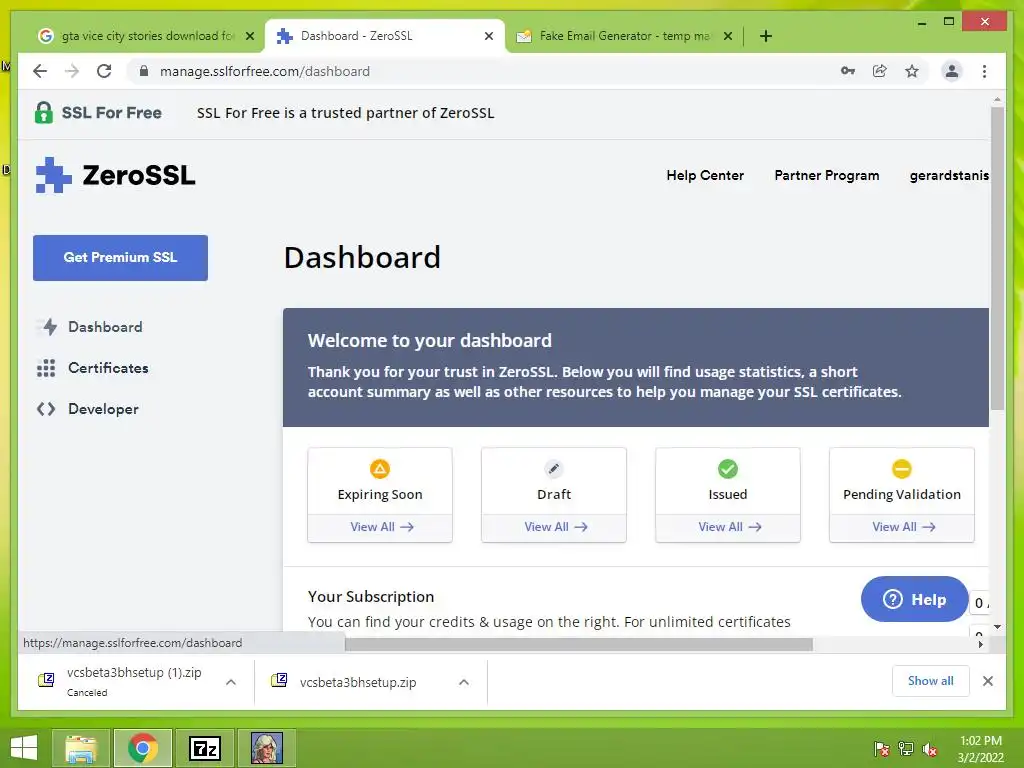Screen dimensions: 1024x768
Task: Click the taskbar clock showing 1:02 PM
Action: coord(980,748)
